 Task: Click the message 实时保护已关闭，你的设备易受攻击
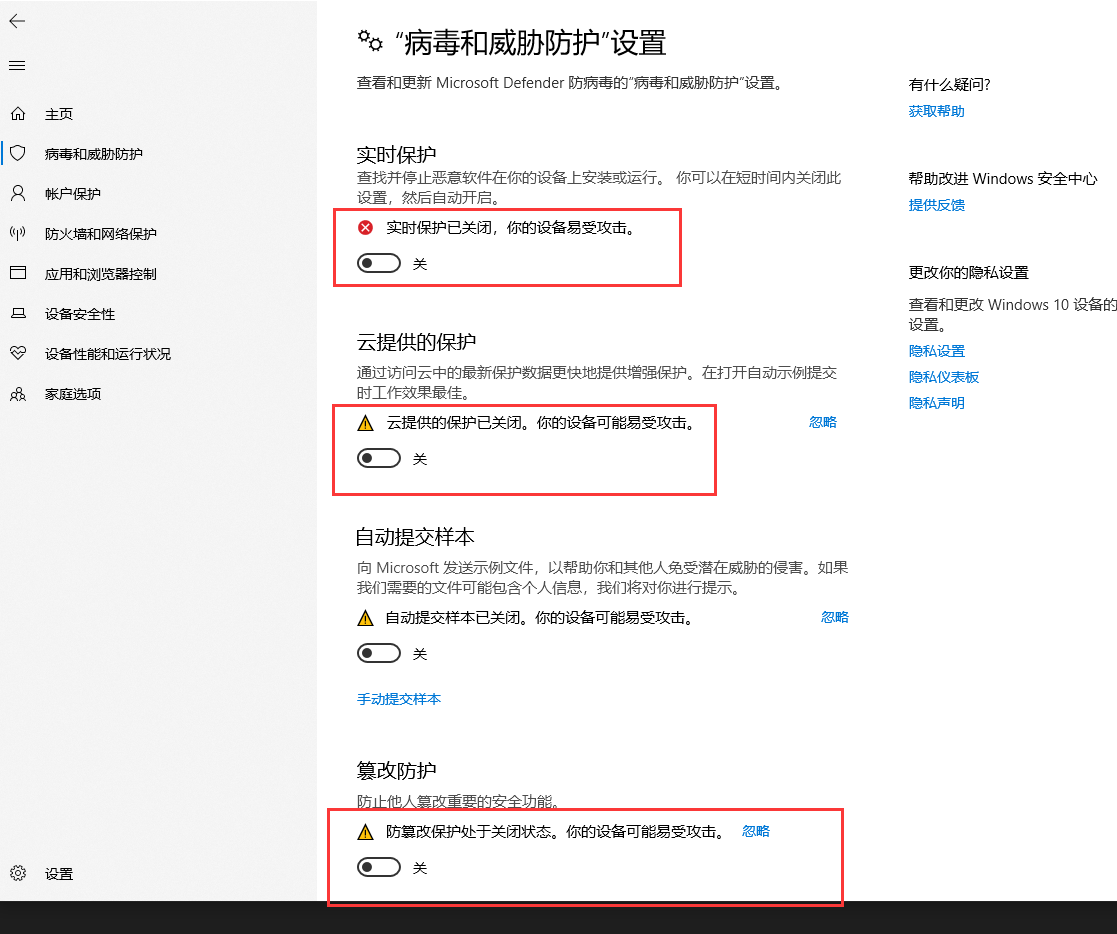(510, 228)
